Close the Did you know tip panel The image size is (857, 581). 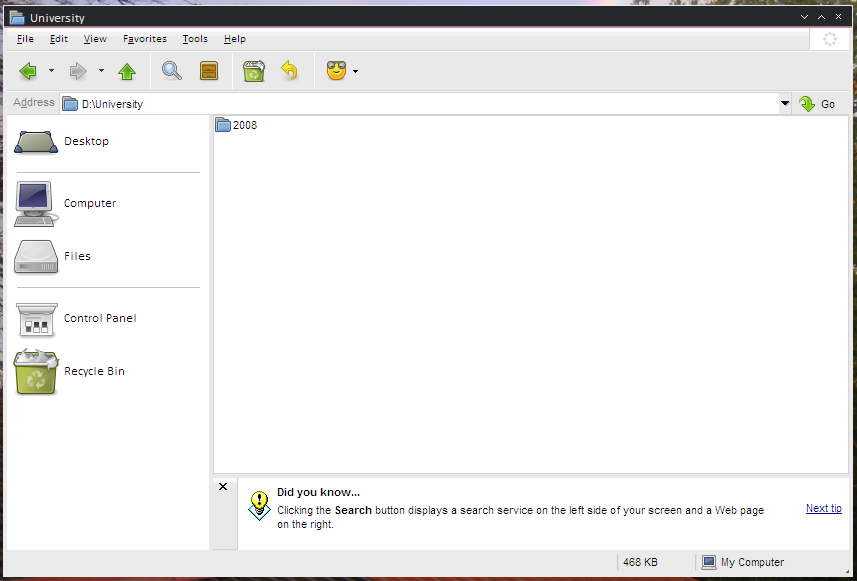point(223,487)
